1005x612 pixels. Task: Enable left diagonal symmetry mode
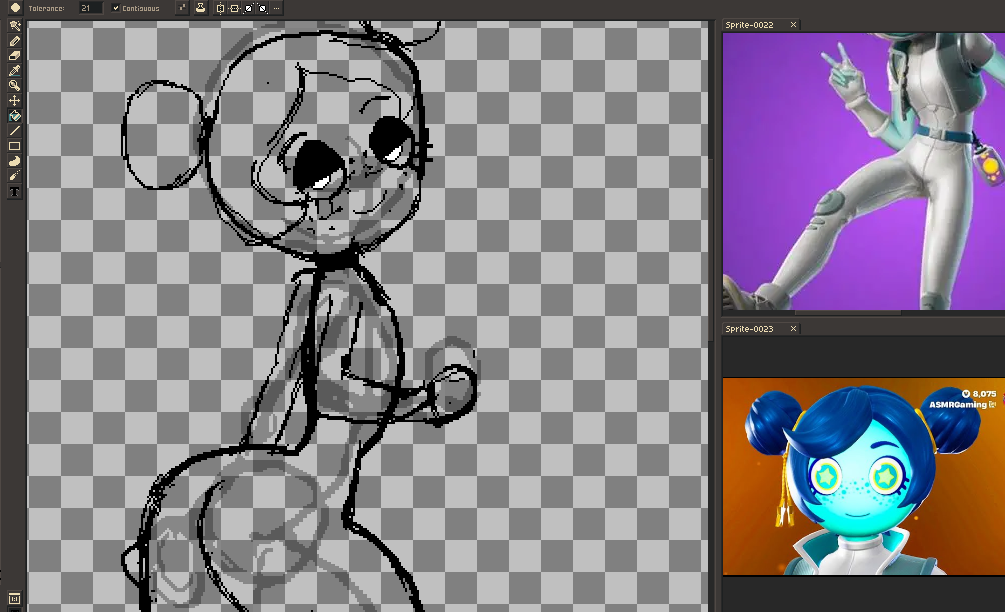tap(263, 8)
